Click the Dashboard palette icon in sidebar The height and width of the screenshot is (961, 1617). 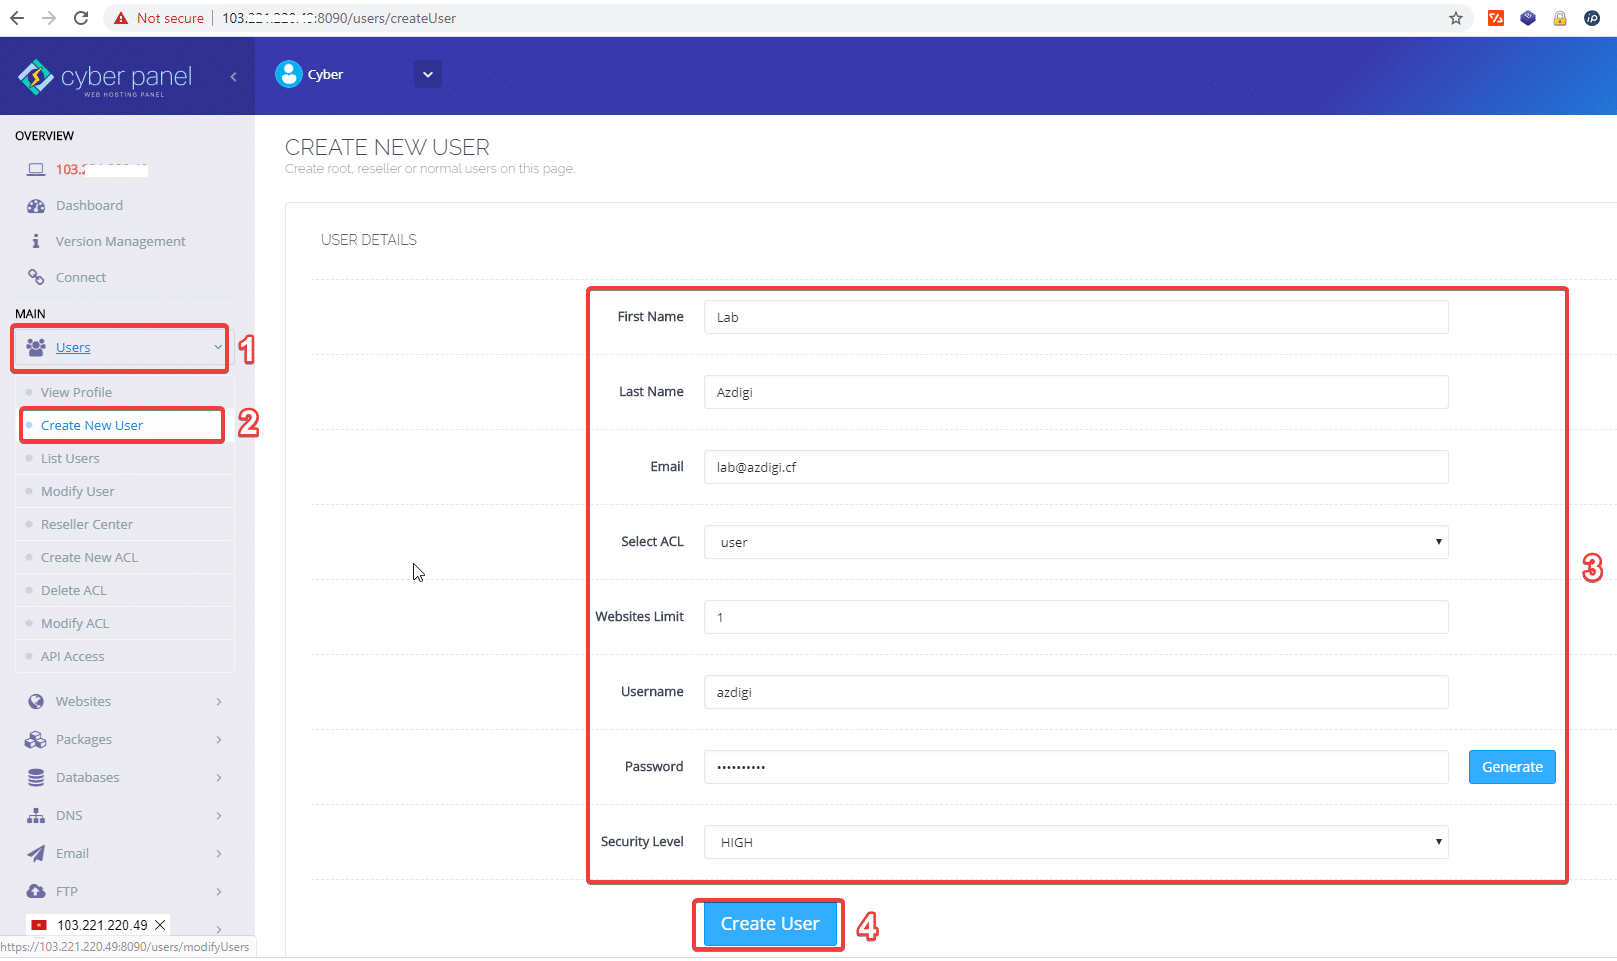[x=36, y=206]
